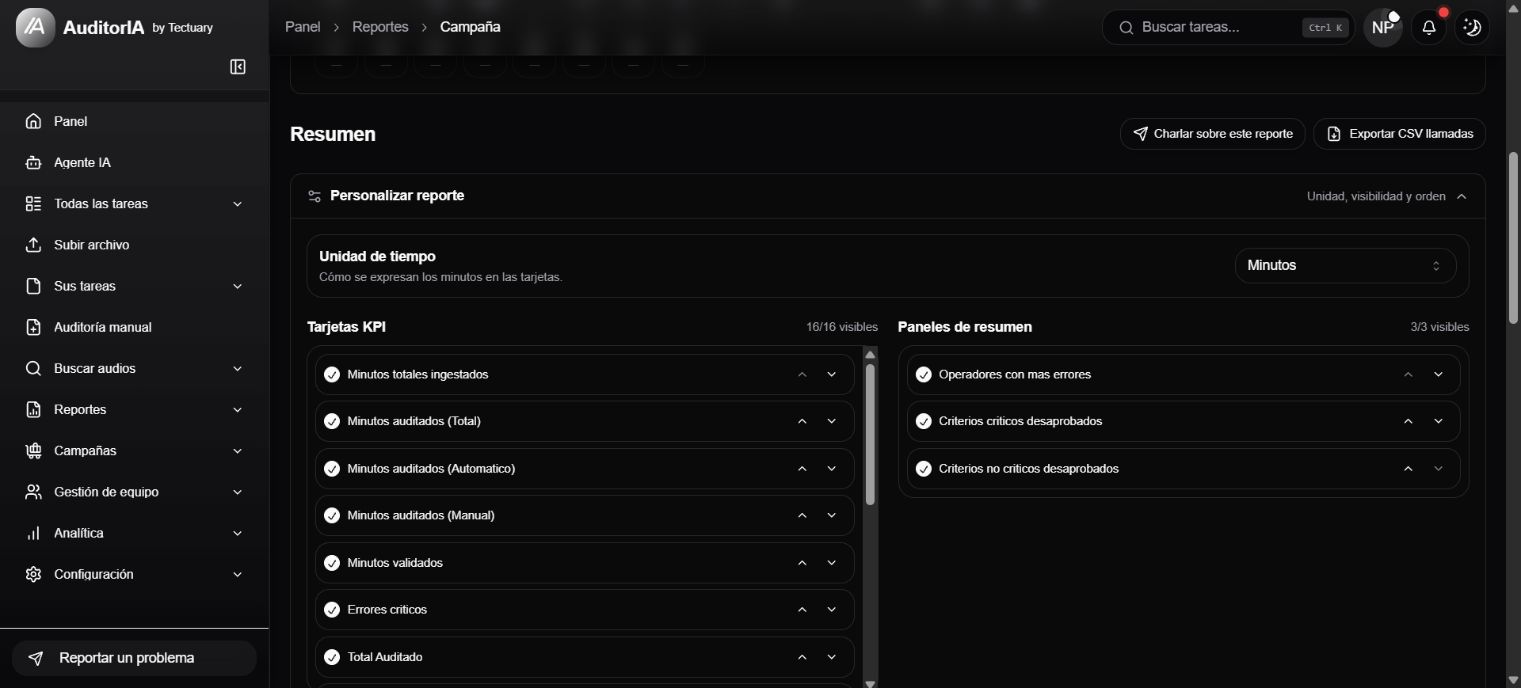Move Operadores con mas errores down

click(1438, 374)
